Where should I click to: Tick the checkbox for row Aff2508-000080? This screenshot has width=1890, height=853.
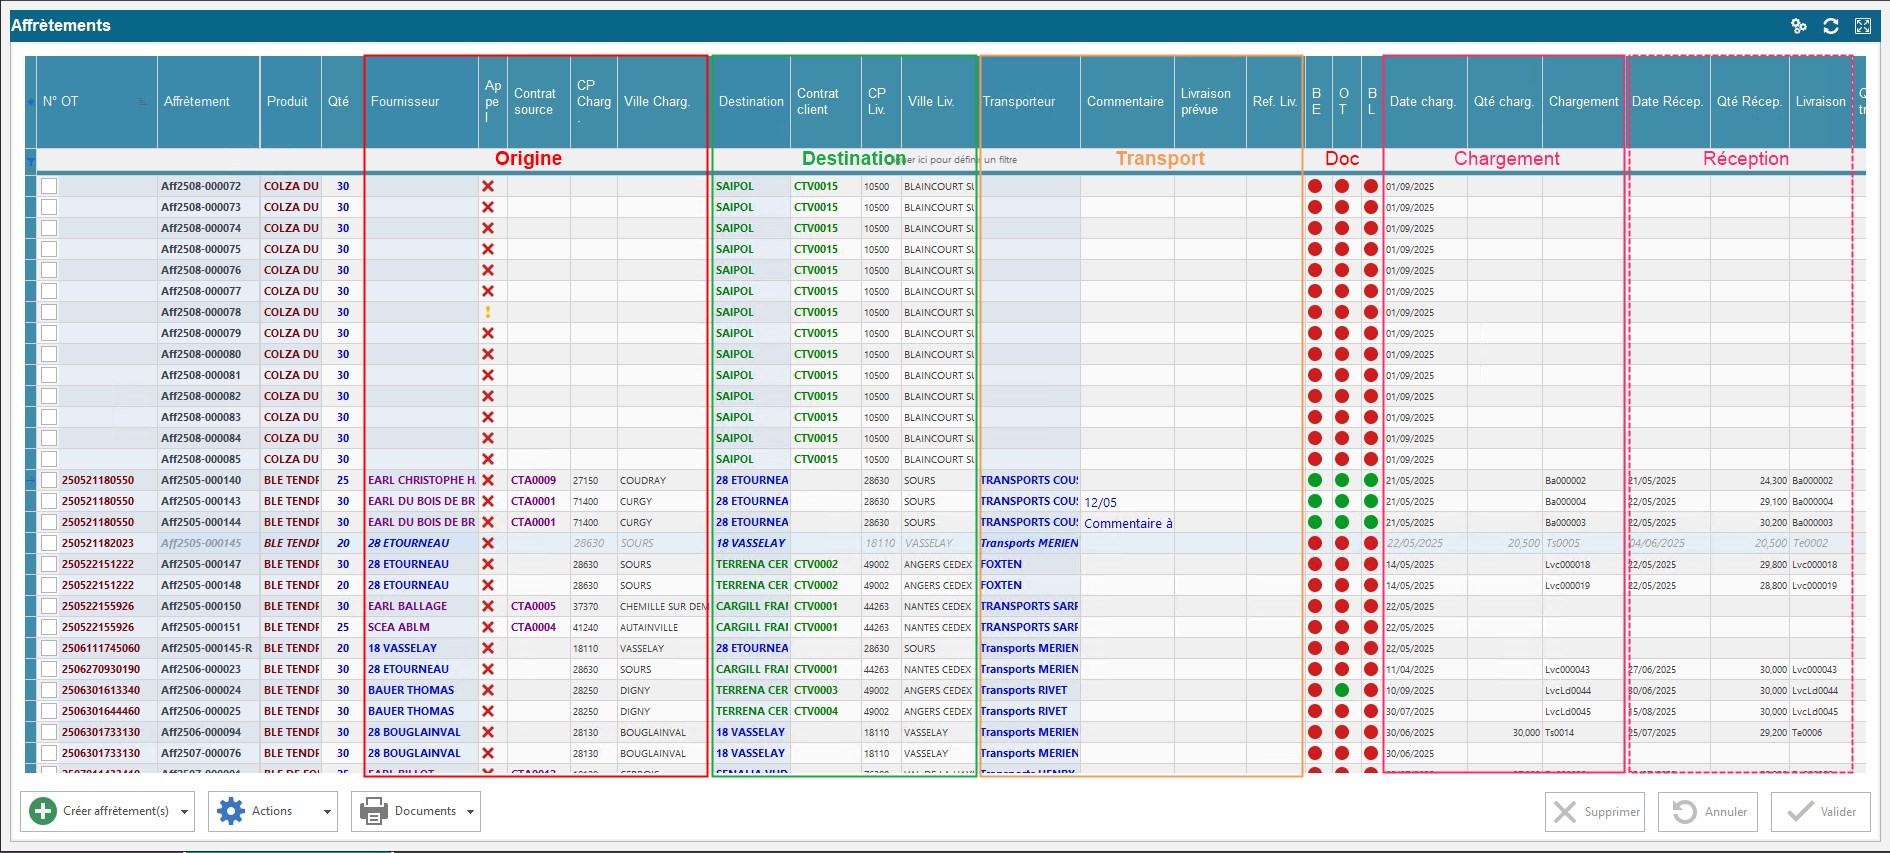click(49, 354)
